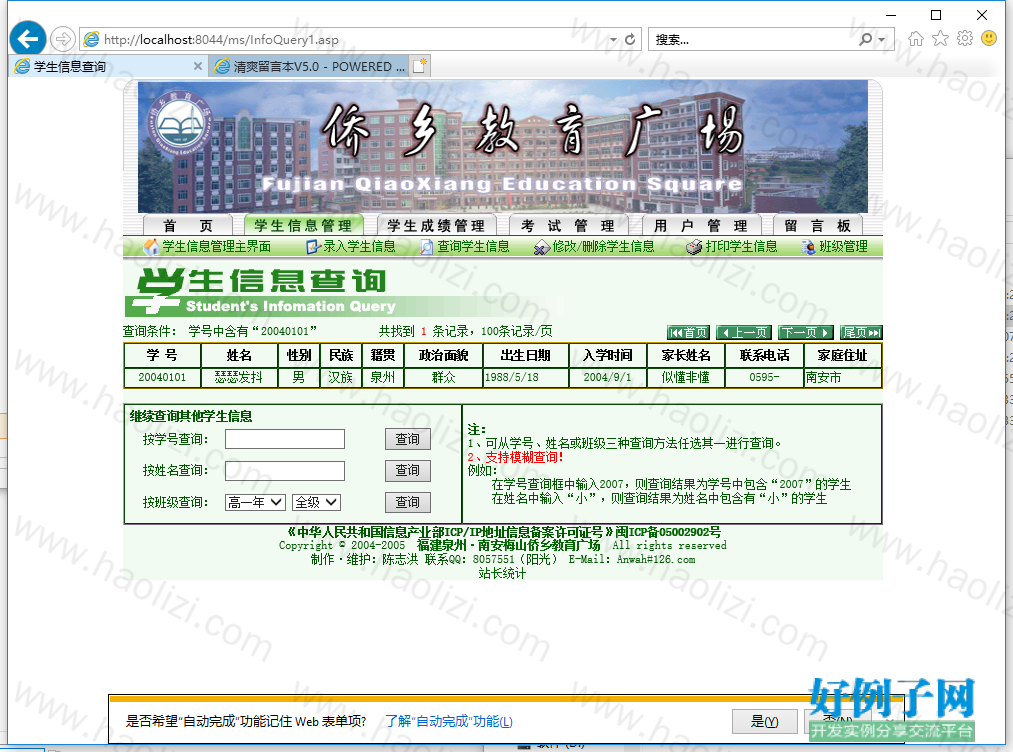Open favorites with the star icon
This screenshot has height=752, width=1013.
click(941, 39)
